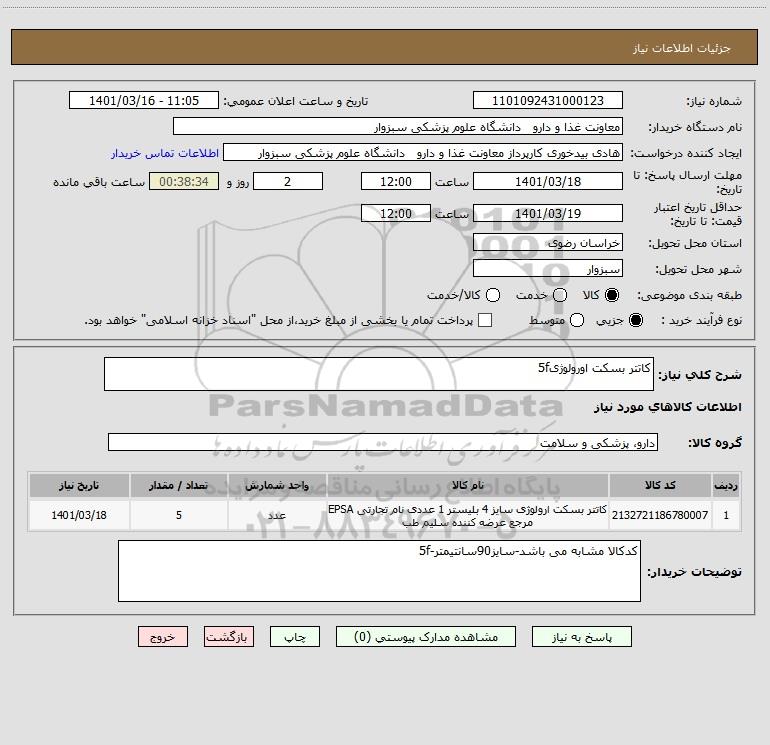Open اطلاعات تماس خریدار link
Screen dimensions: 770x745
(x=165, y=153)
